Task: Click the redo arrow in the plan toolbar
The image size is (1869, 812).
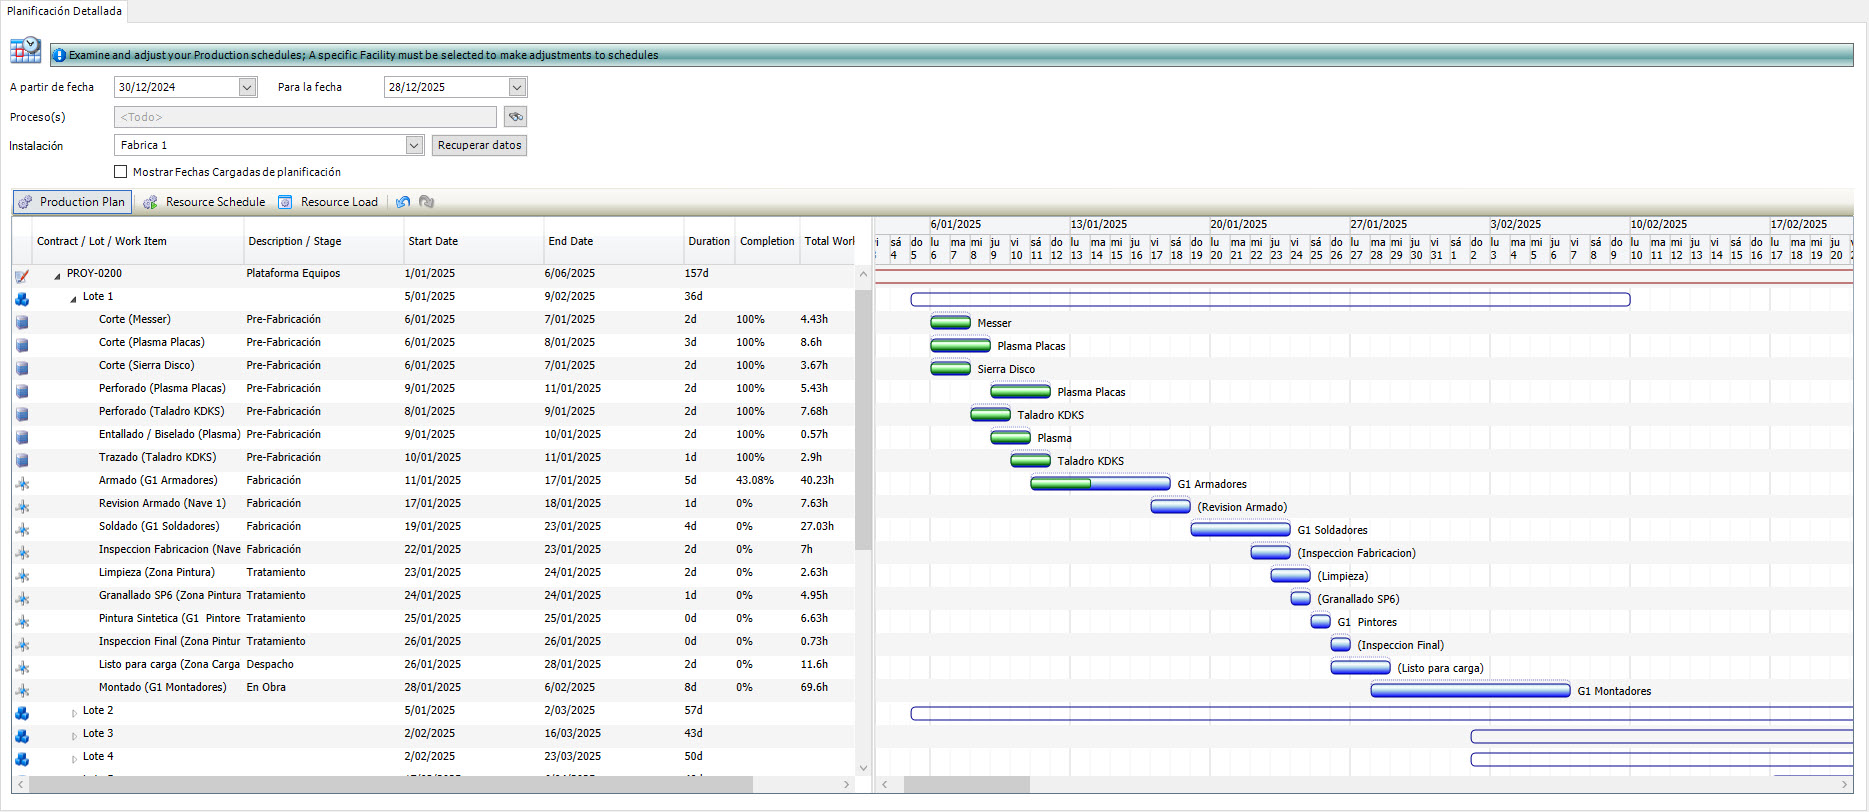Action: point(427,202)
